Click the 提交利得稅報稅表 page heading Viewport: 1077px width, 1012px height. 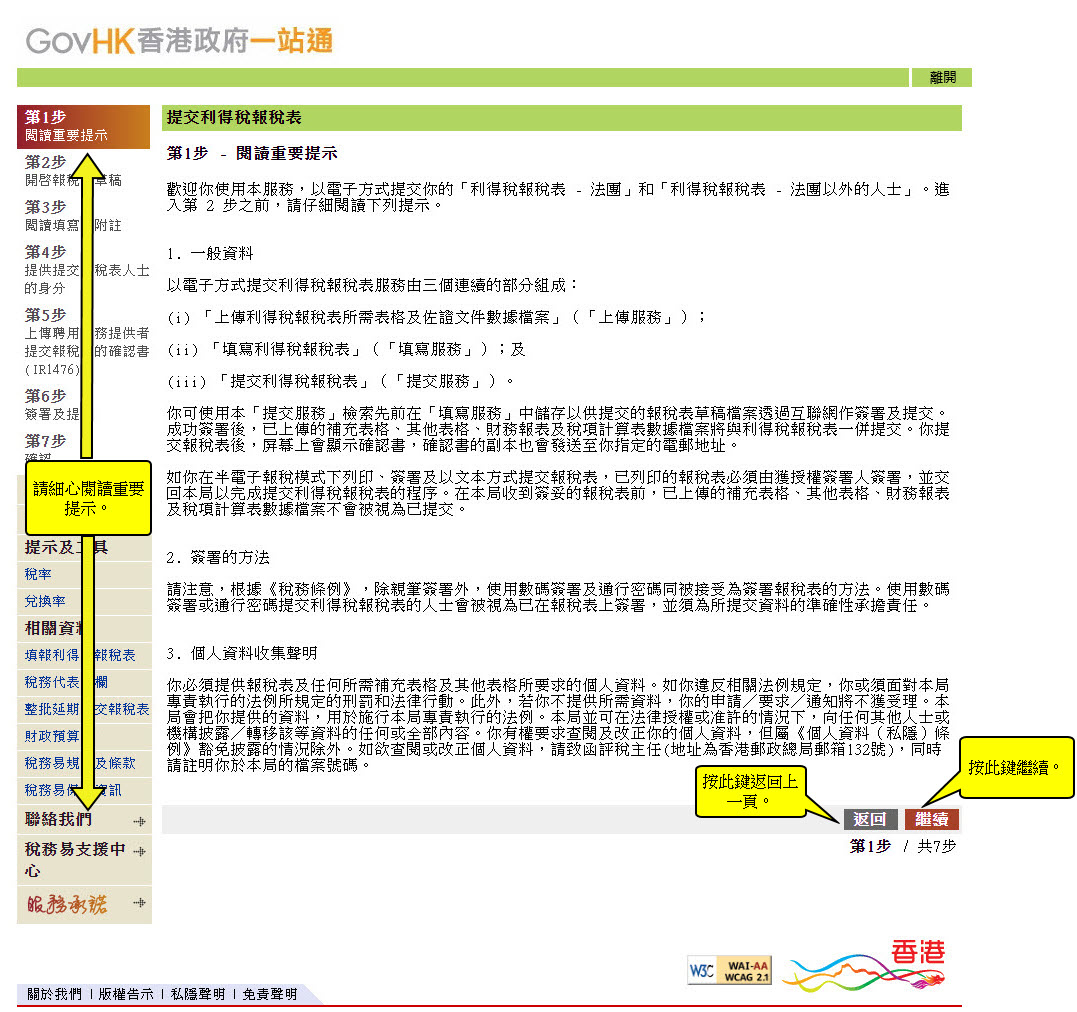(234, 117)
